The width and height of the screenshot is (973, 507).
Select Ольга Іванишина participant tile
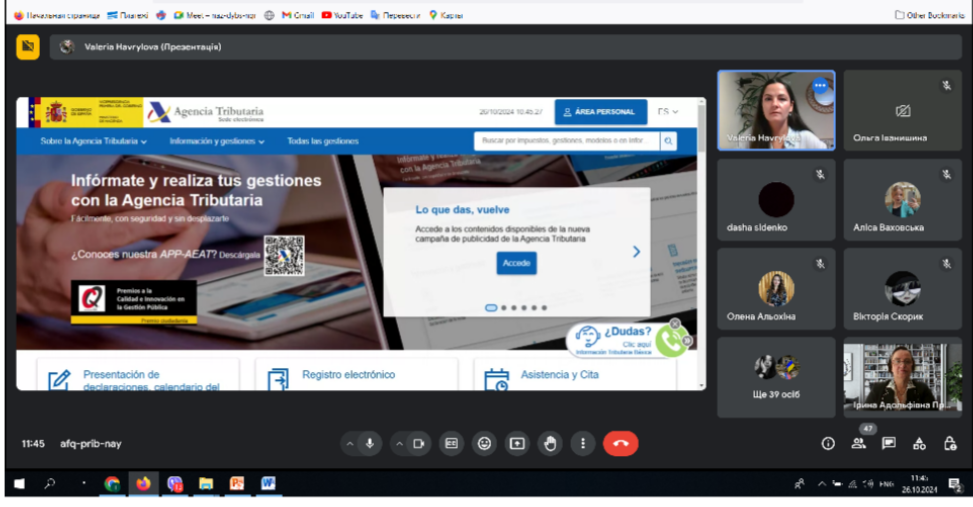pos(902,110)
